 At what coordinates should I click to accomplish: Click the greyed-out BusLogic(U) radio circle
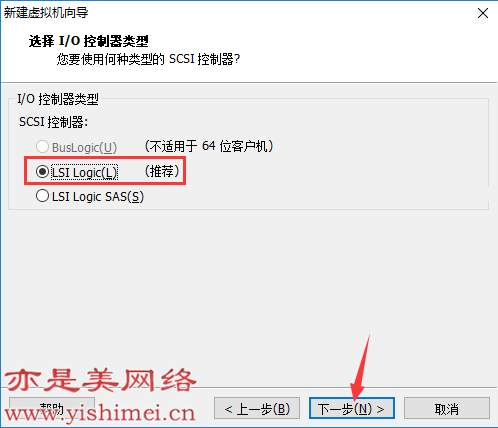[x=42, y=146]
